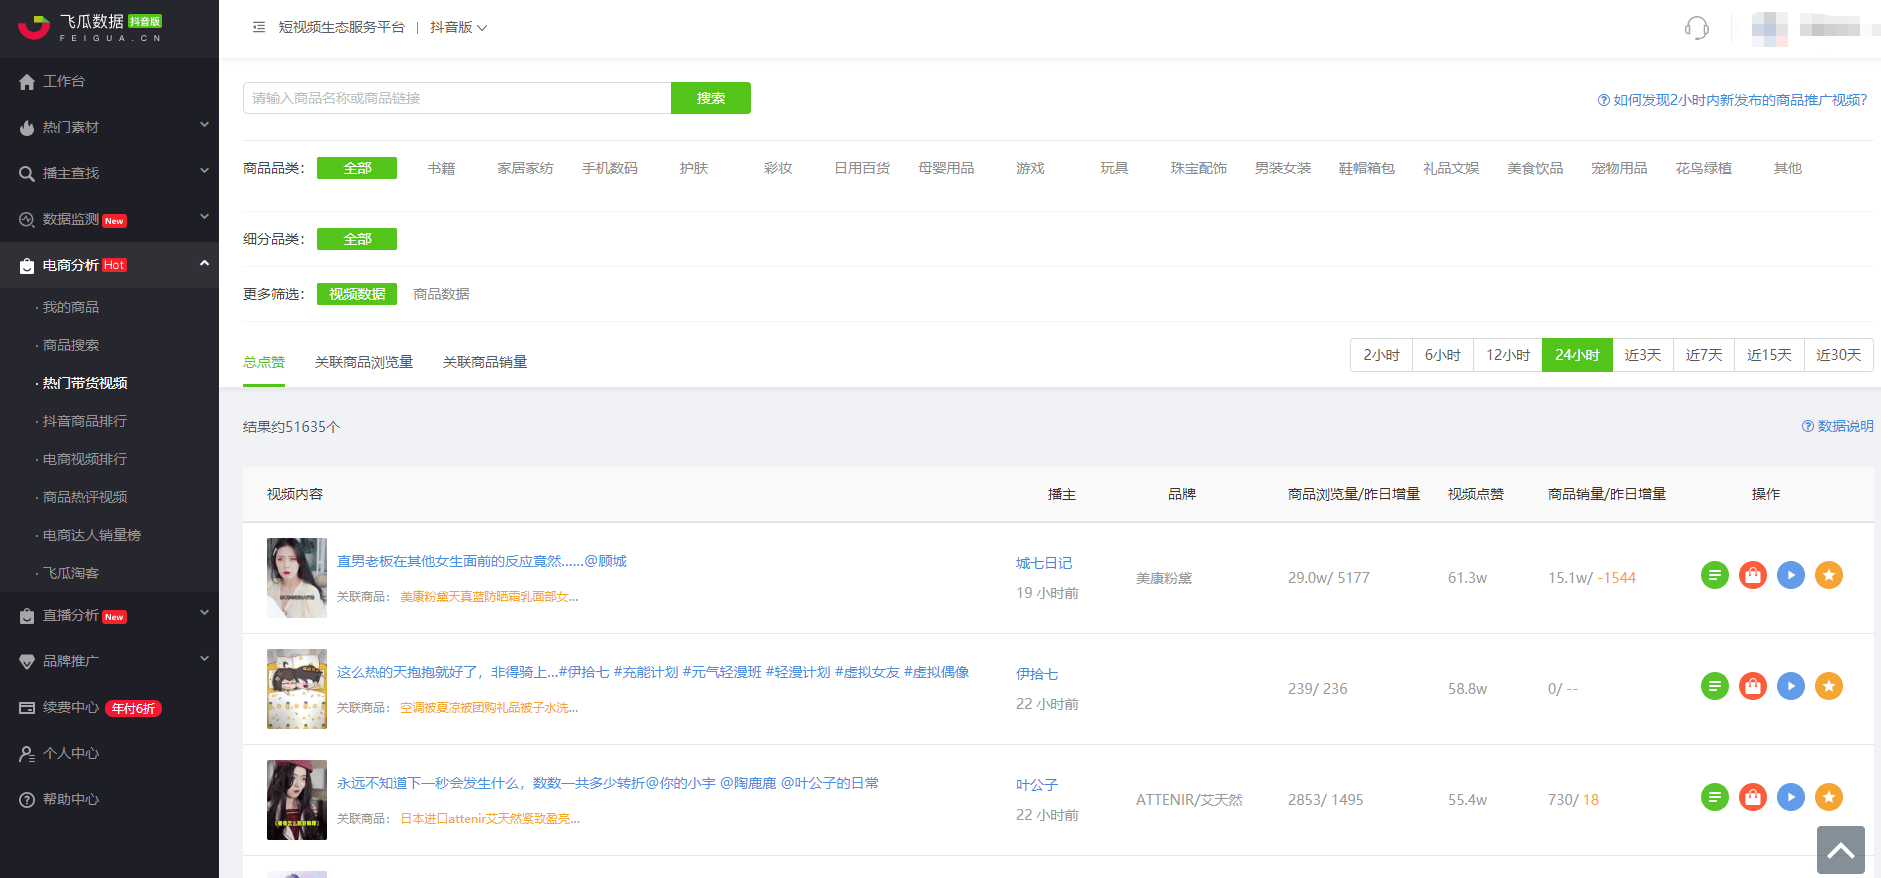Click the customer service headset icon
Viewport: 1881px width, 878px height.
pyautogui.click(x=1696, y=28)
